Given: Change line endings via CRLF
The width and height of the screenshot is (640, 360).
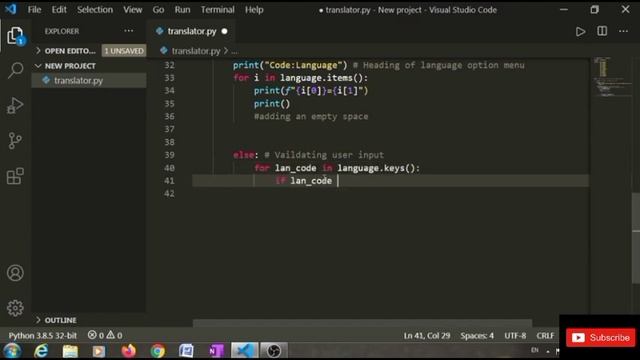Looking at the screenshot, I should (x=545, y=336).
